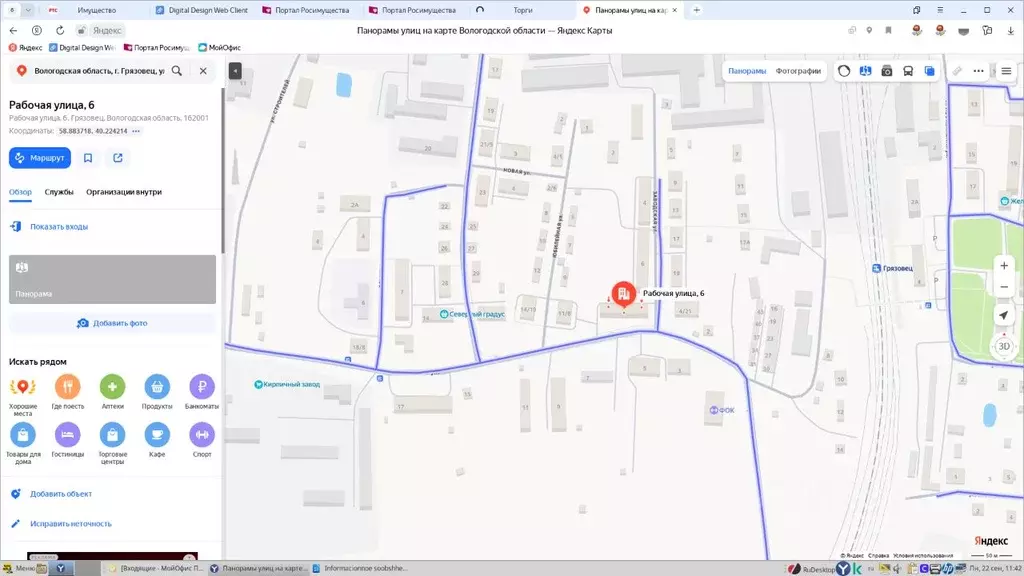Expand coordinates options with three dots

136,131
